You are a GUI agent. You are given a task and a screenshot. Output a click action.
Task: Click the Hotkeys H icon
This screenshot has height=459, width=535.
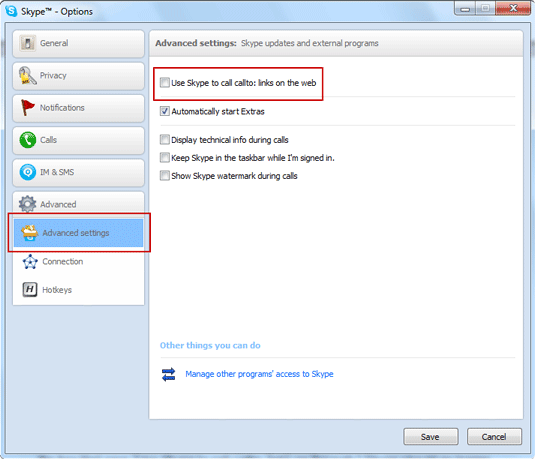point(30,290)
